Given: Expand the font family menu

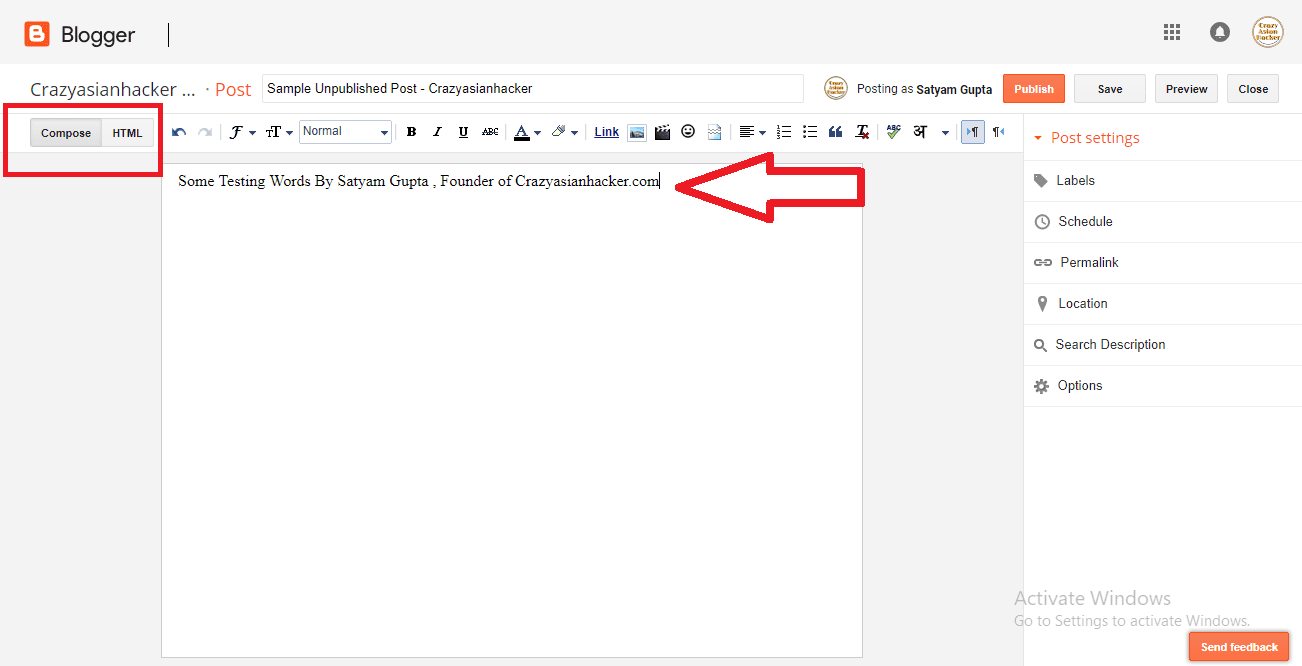Looking at the screenshot, I should [243, 131].
